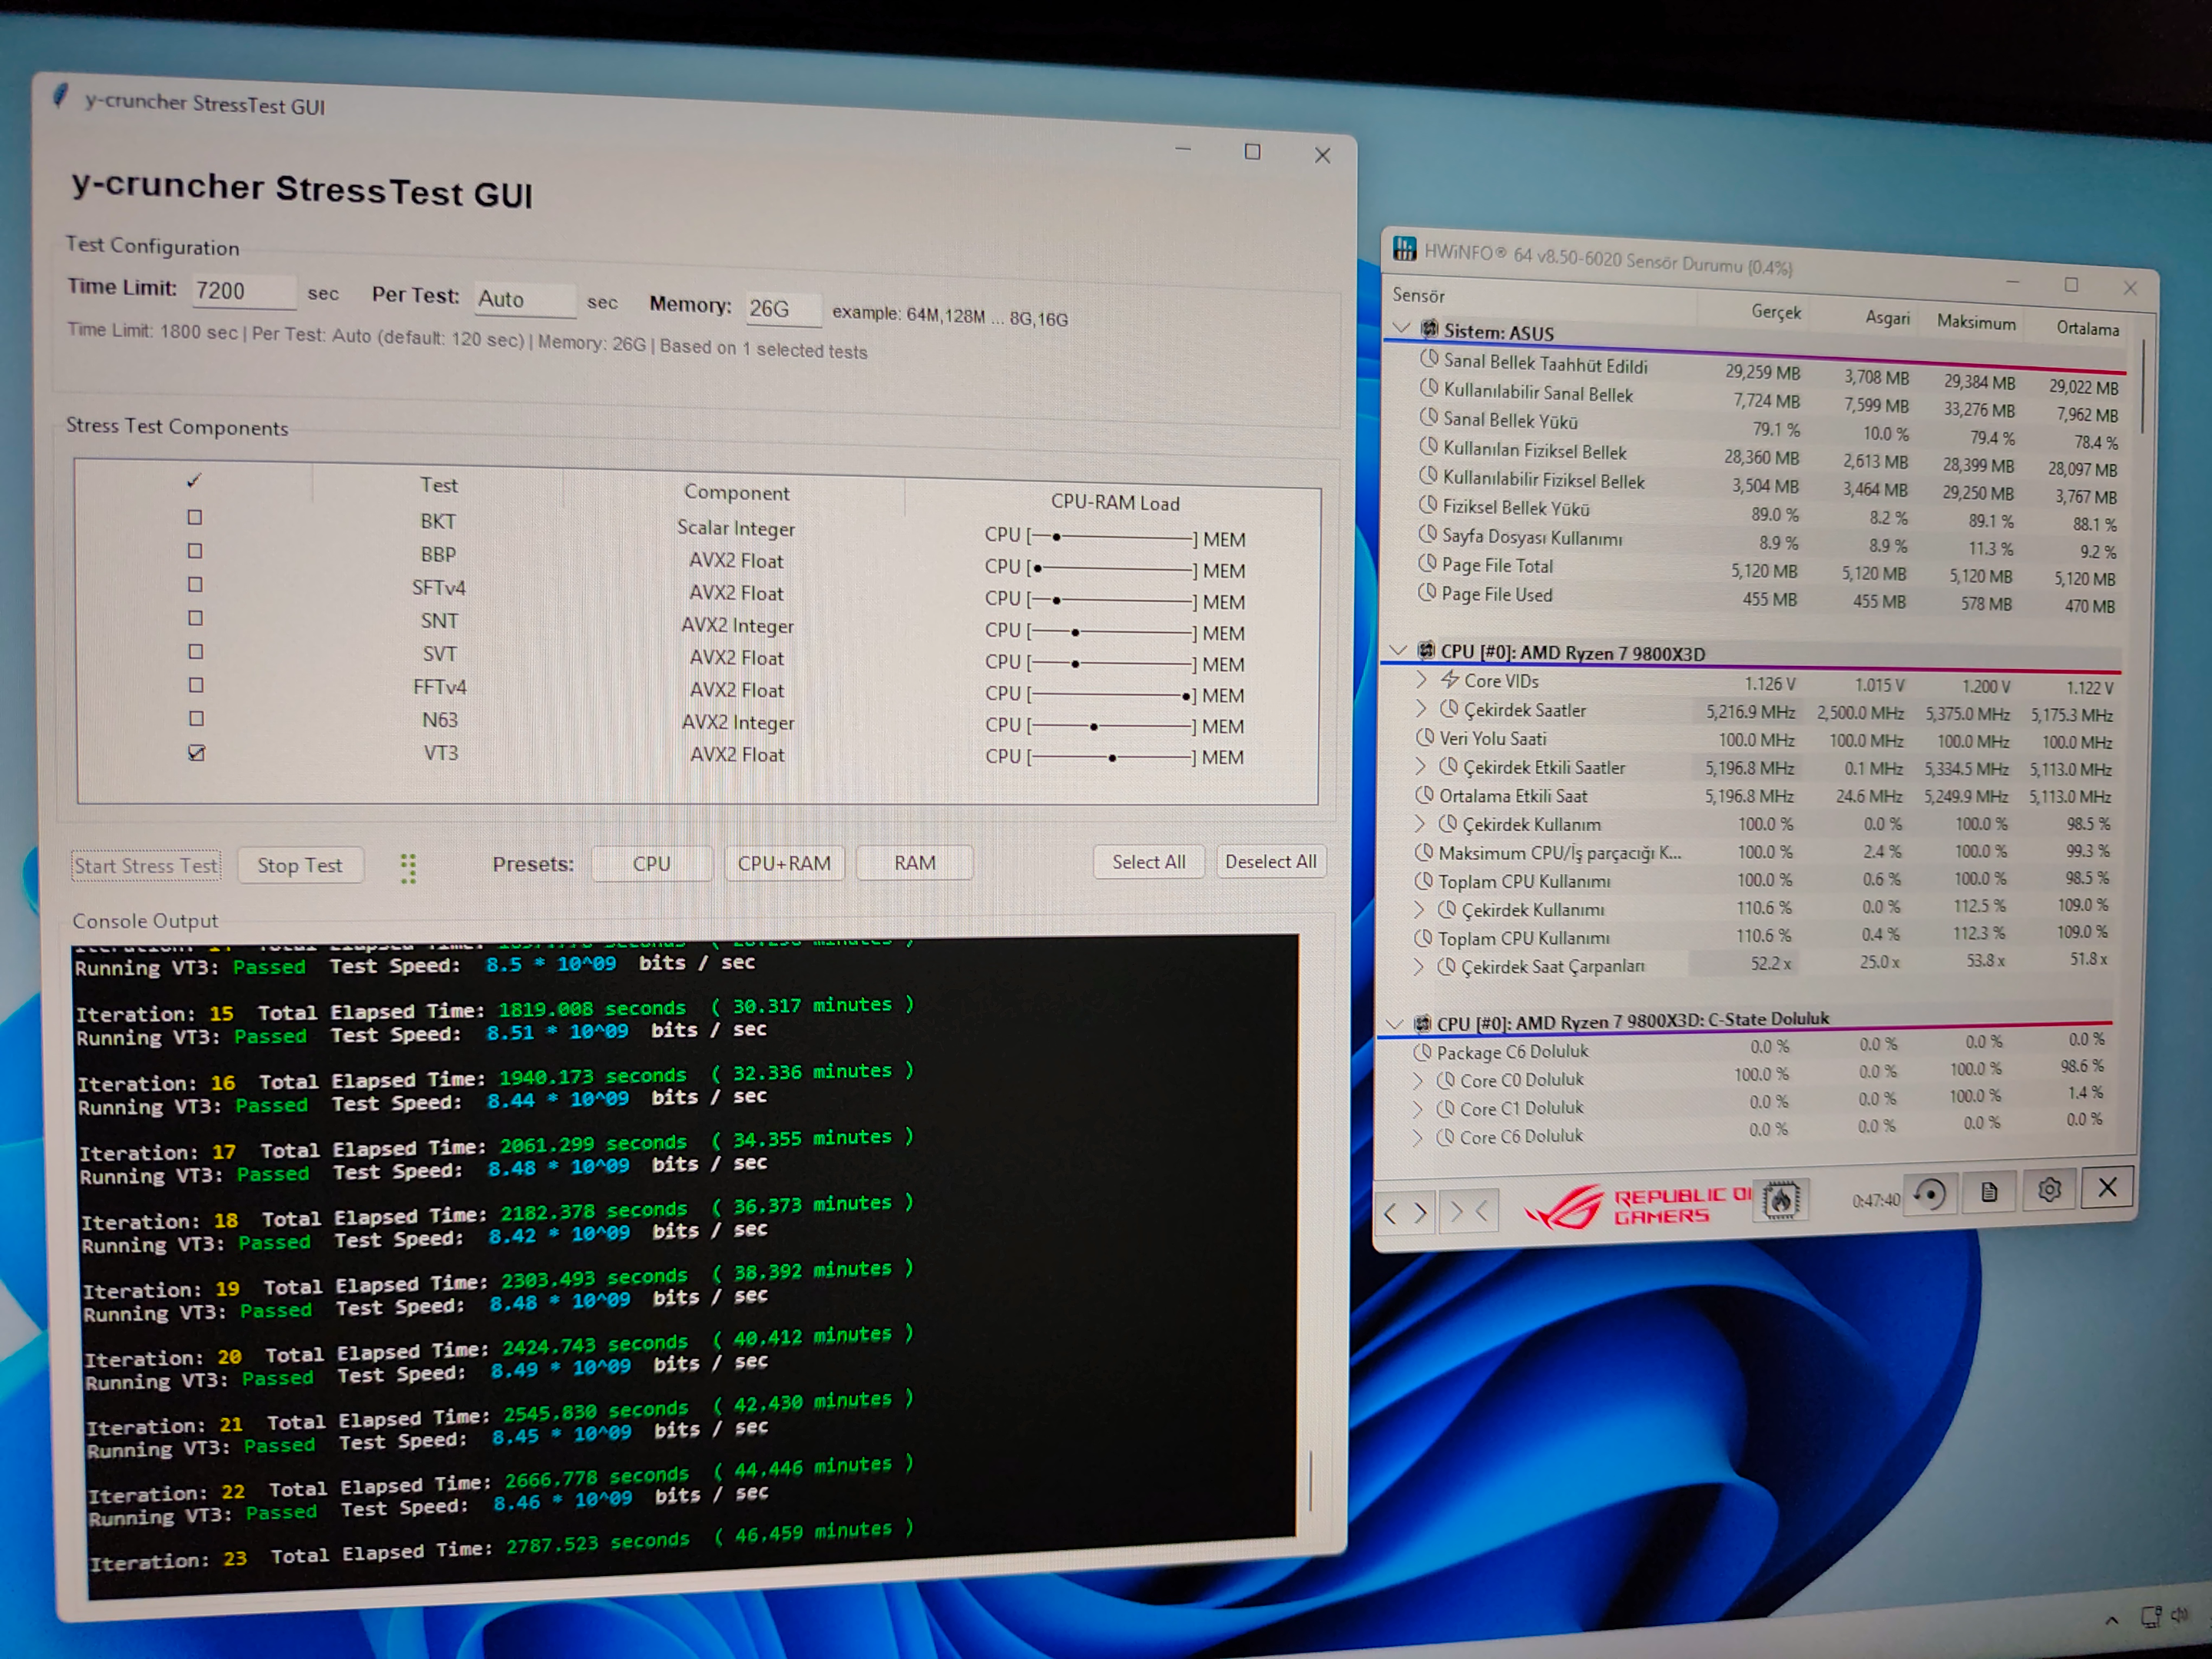The image size is (2212, 1659).
Task: Enable the BKT test checkbox
Action: coord(195,518)
